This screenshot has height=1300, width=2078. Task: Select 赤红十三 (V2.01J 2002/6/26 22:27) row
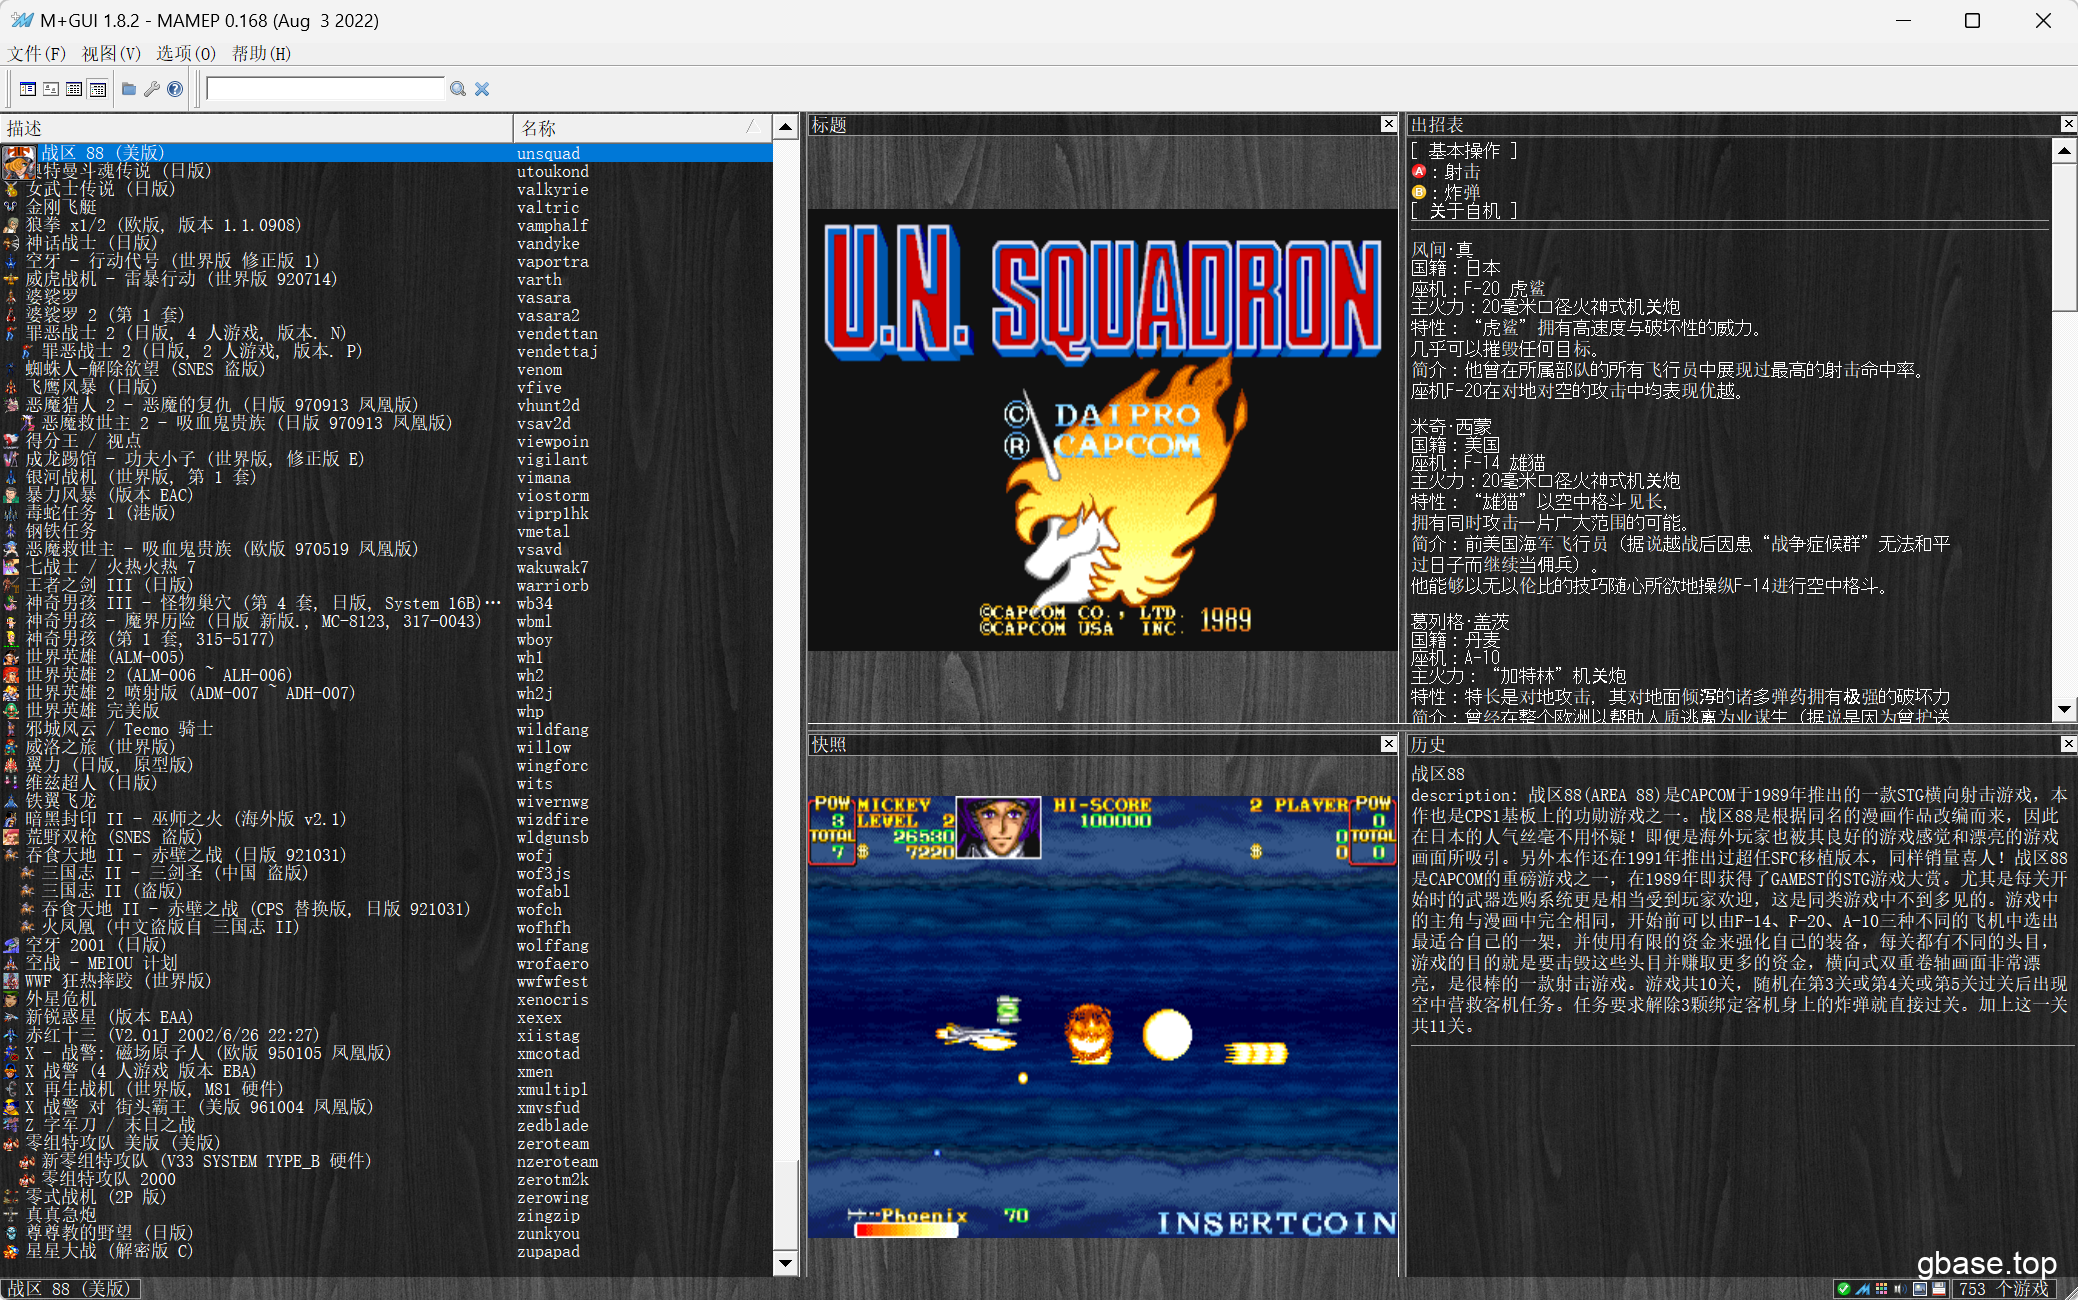click(386, 1035)
